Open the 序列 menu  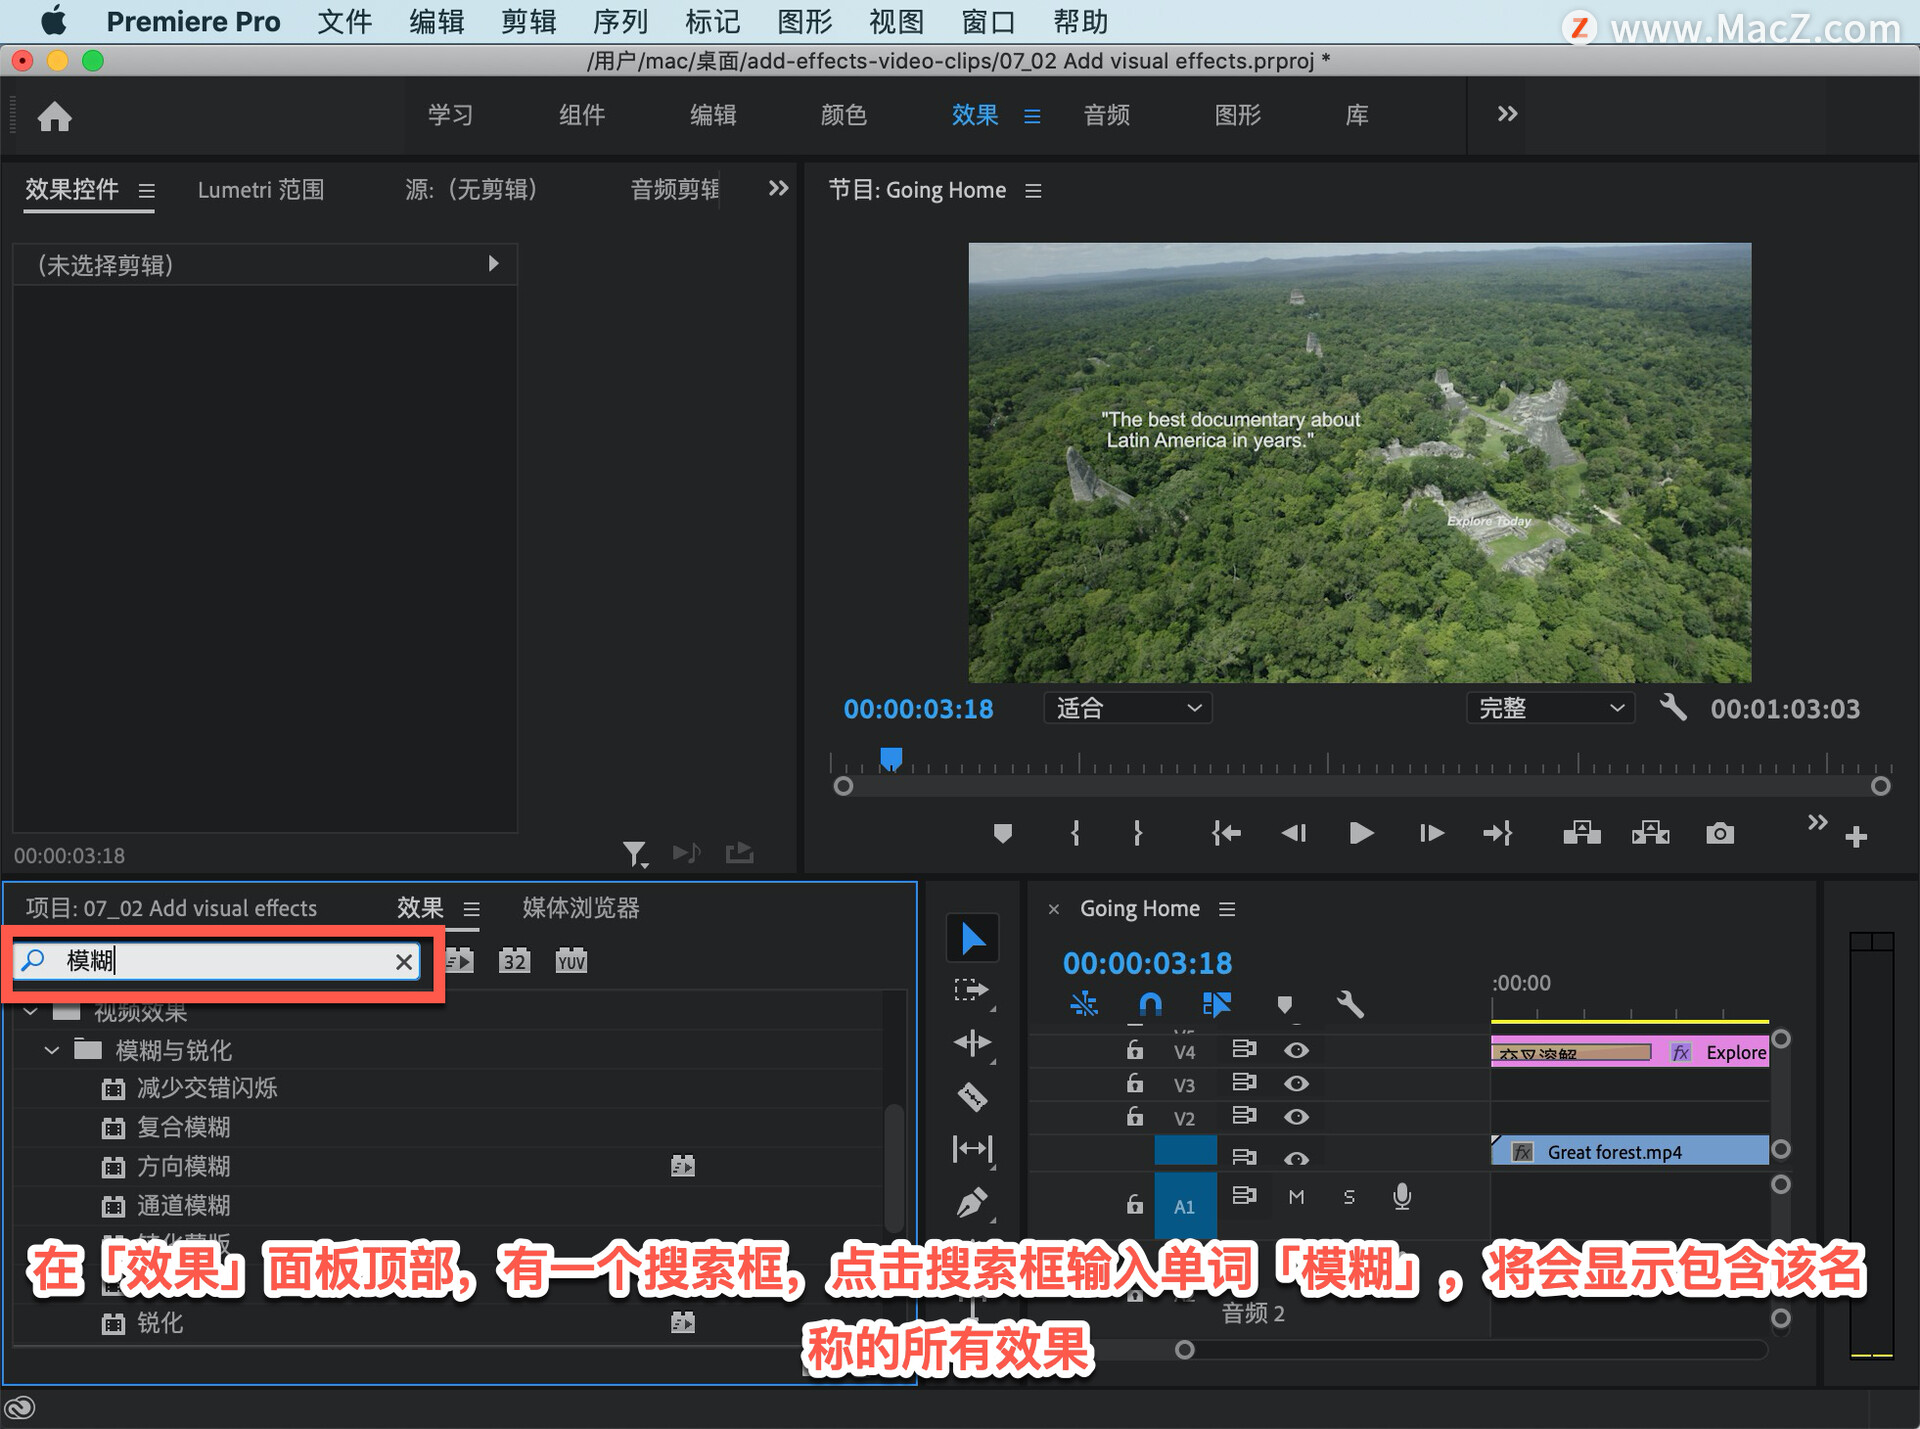pos(620,21)
